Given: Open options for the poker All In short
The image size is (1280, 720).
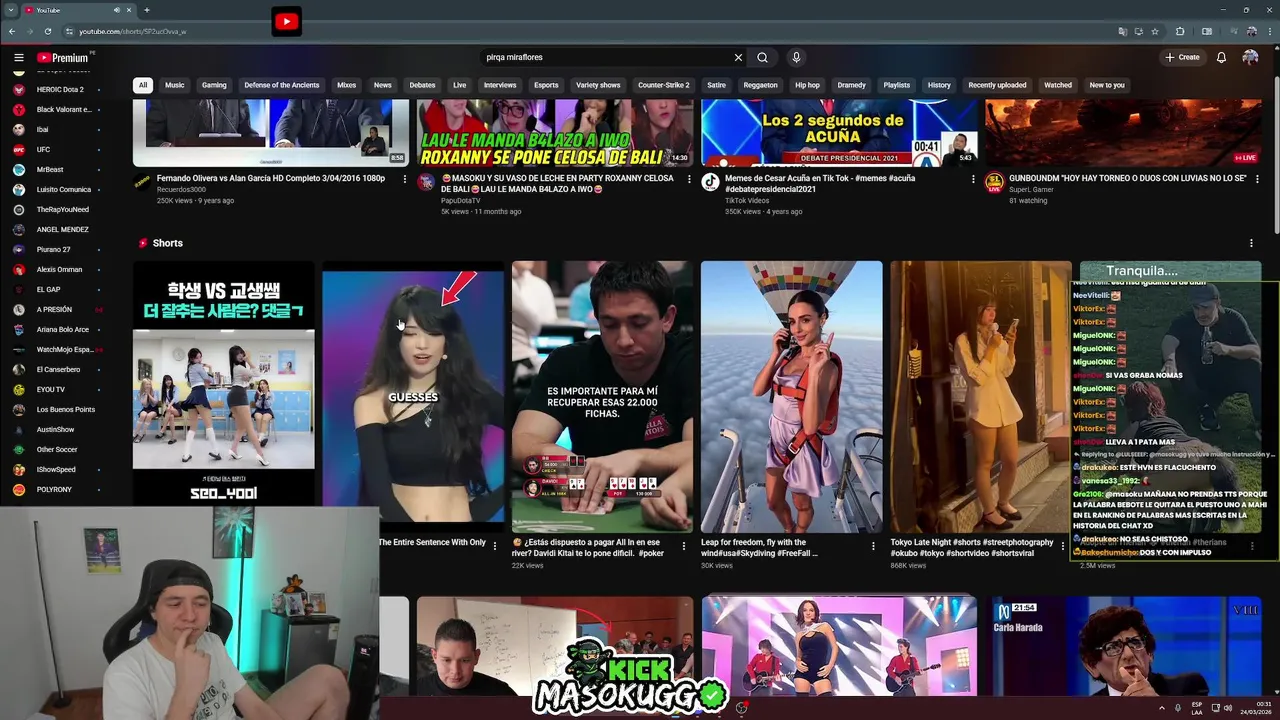Looking at the screenshot, I should coord(684,546).
